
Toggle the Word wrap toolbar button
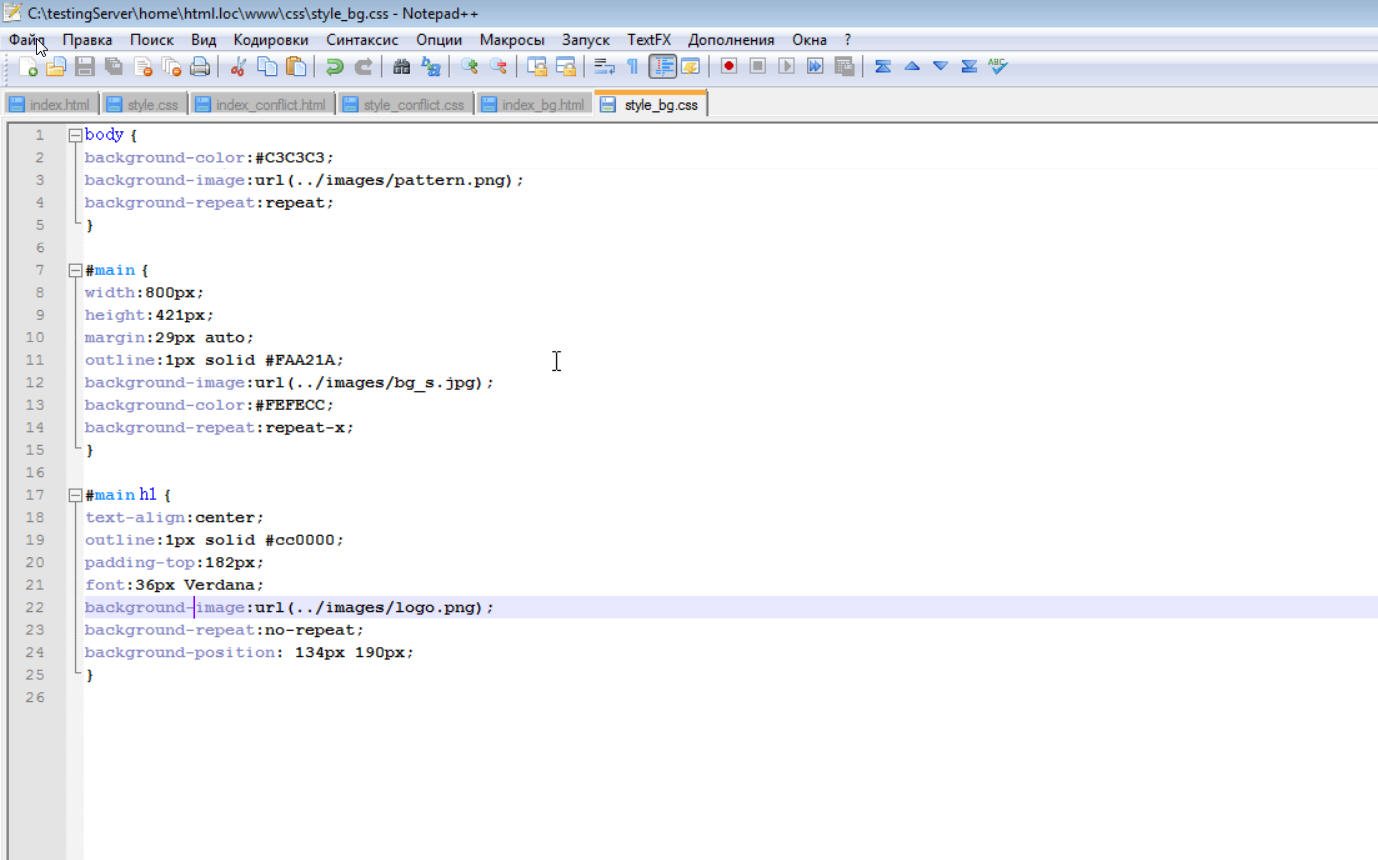(604, 67)
